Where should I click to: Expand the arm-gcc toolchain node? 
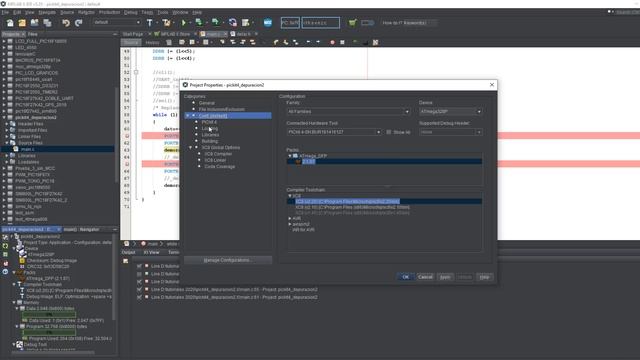coord(290,224)
